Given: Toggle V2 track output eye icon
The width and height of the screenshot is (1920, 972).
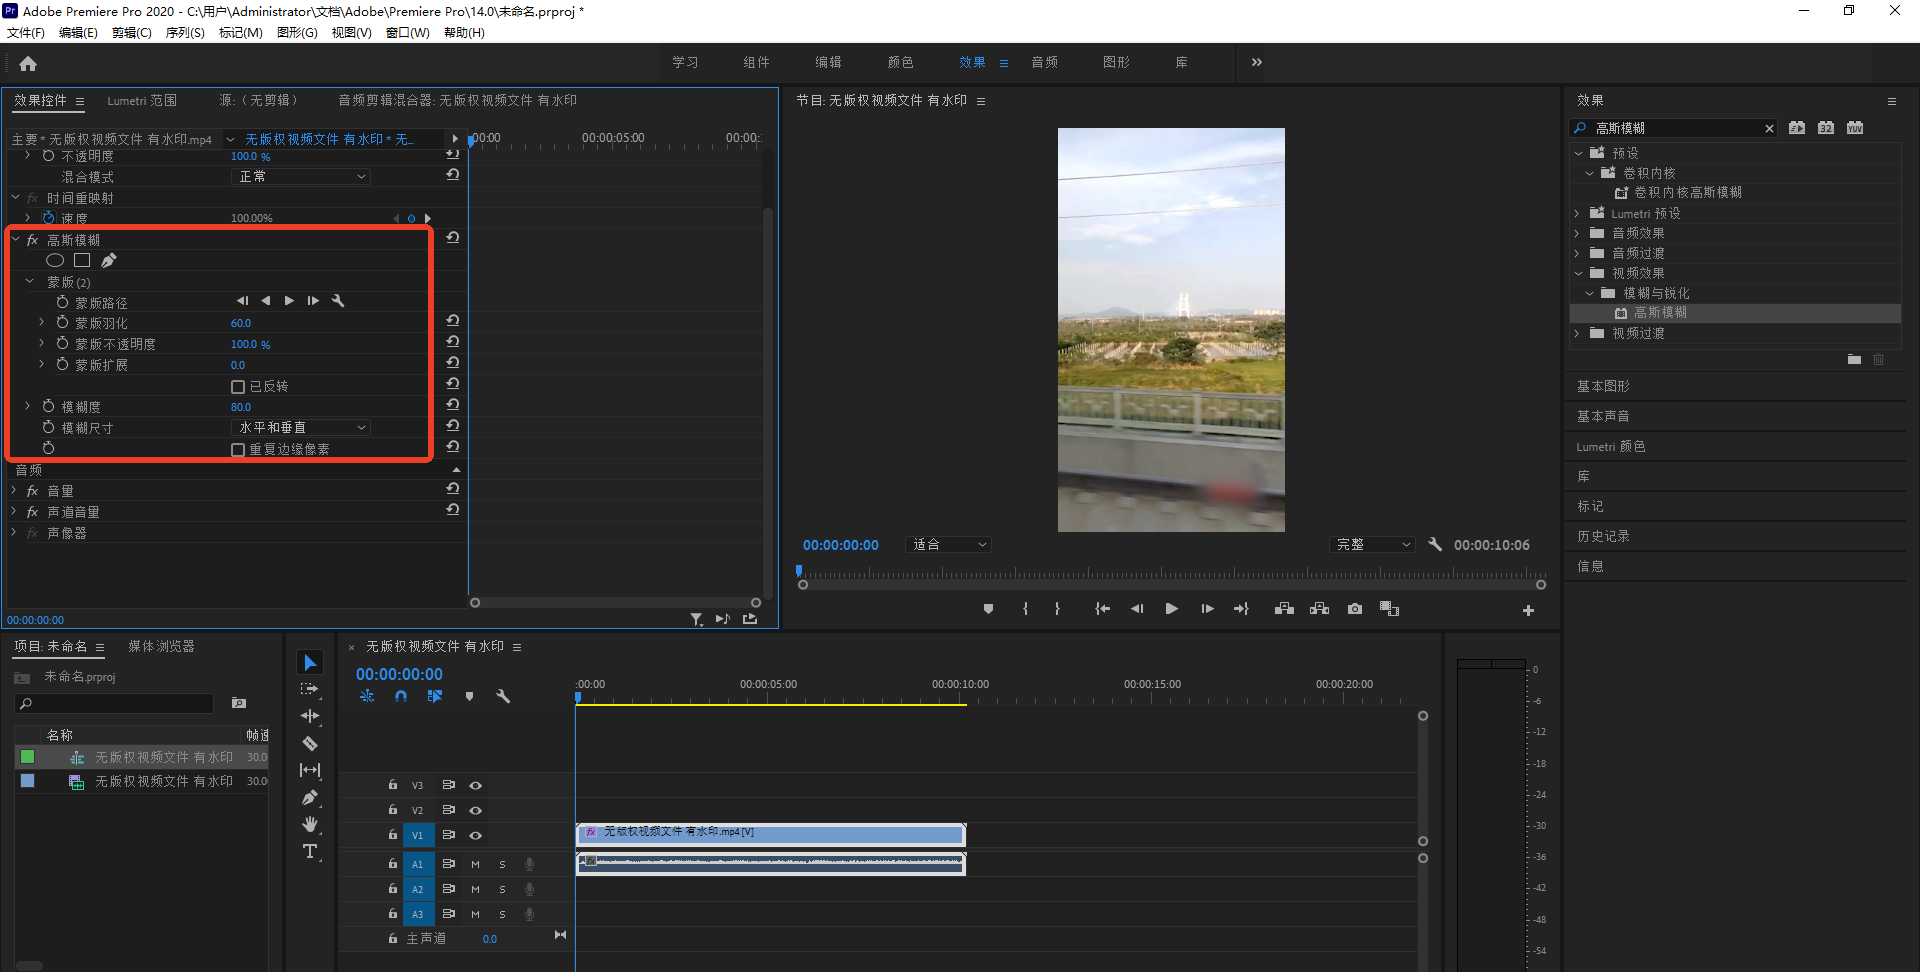Looking at the screenshot, I should click(x=476, y=810).
